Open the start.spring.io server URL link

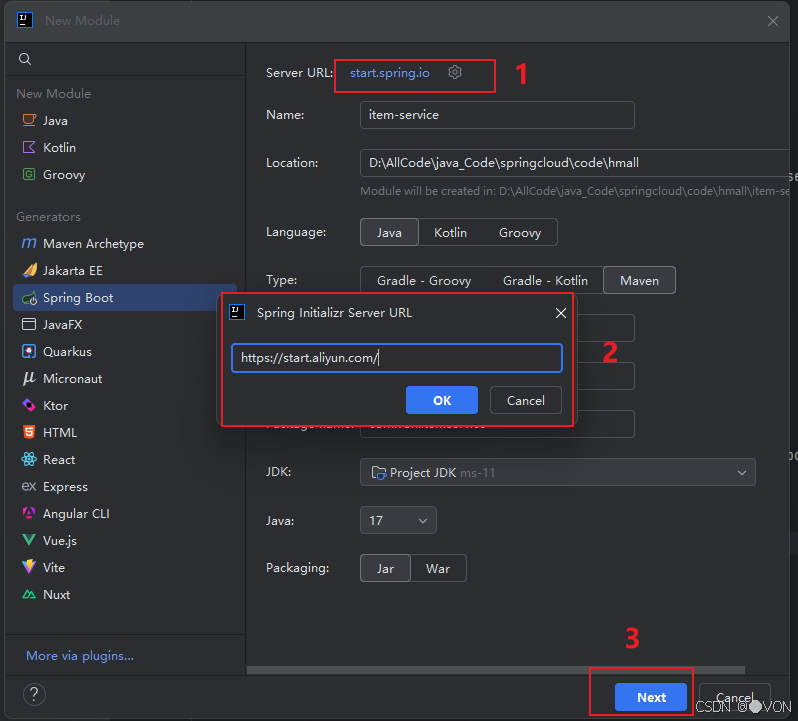coord(390,73)
